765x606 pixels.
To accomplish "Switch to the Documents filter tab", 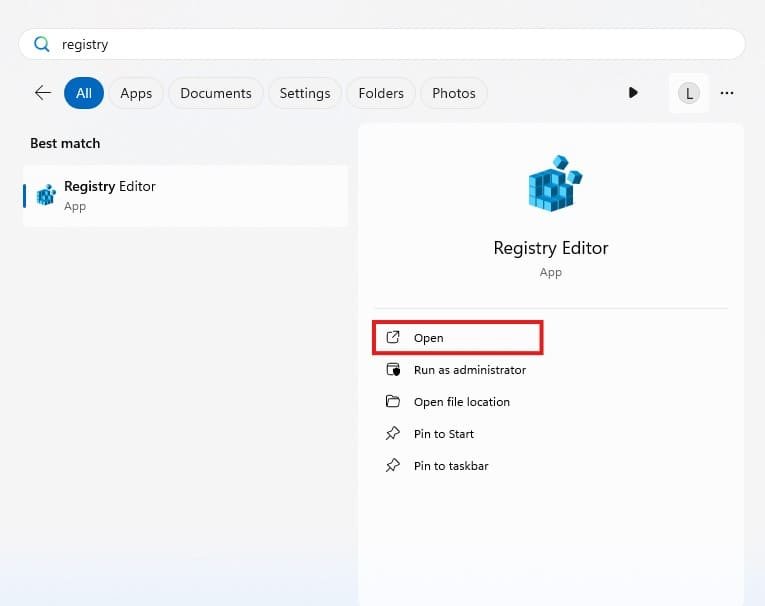I will point(216,93).
